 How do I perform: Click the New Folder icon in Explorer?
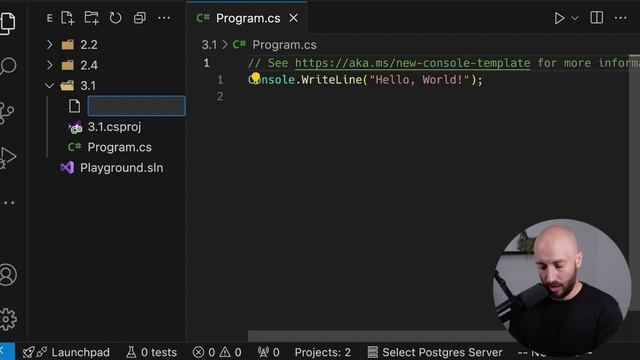click(x=91, y=18)
